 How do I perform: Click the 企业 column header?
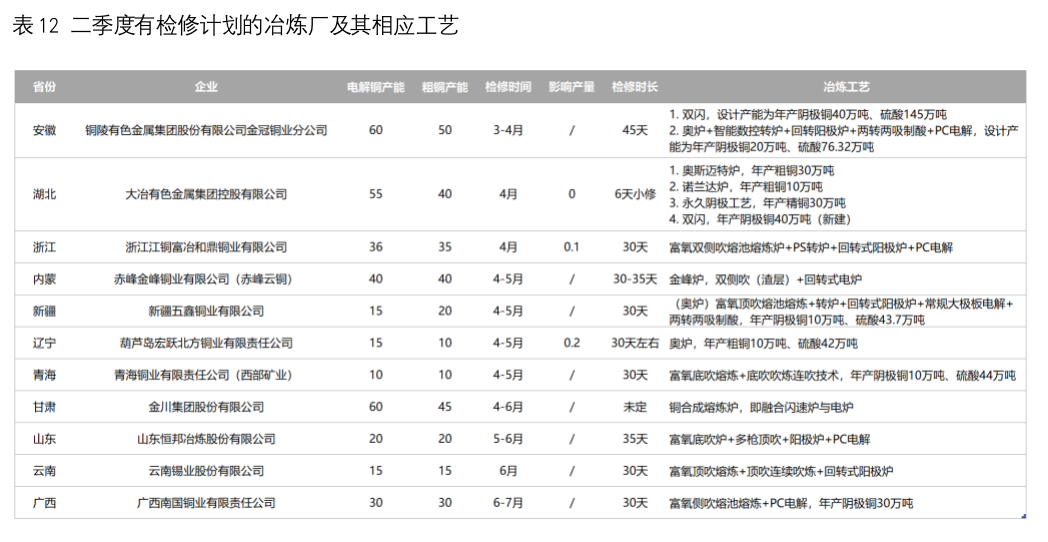click(x=206, y=87)
